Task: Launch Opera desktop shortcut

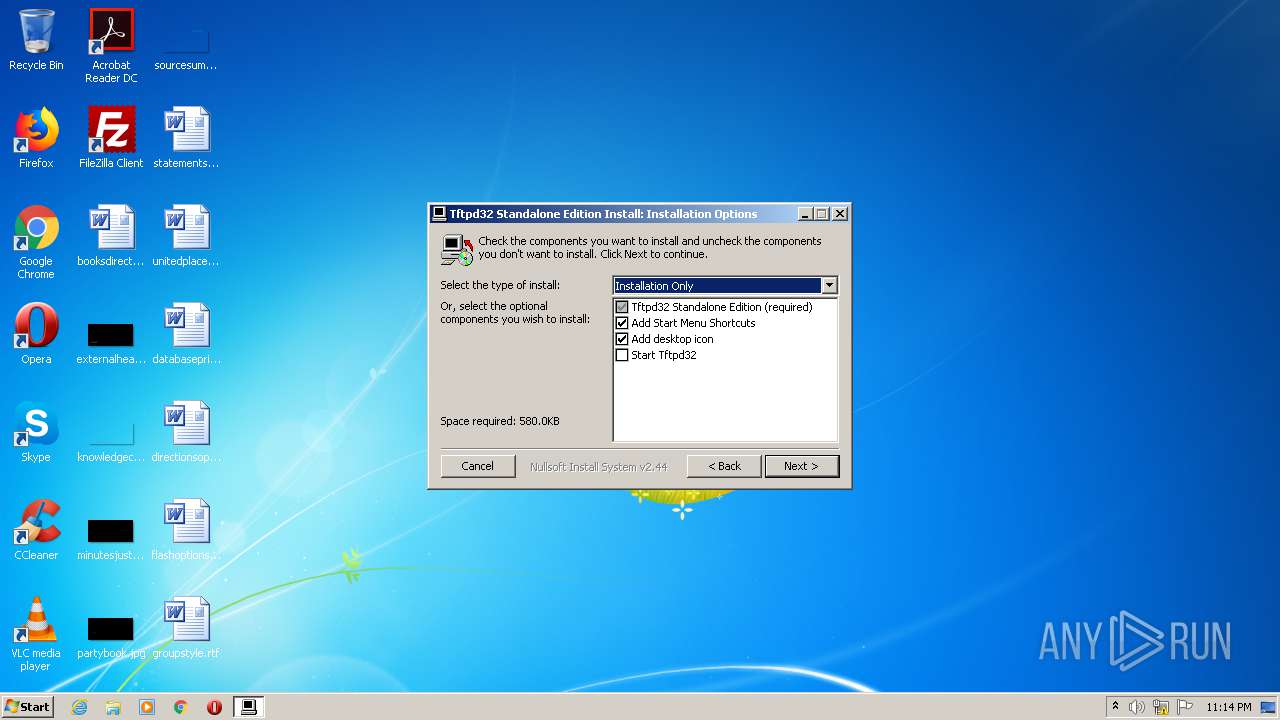Action: pyautogui.click(x=36, y=334)
